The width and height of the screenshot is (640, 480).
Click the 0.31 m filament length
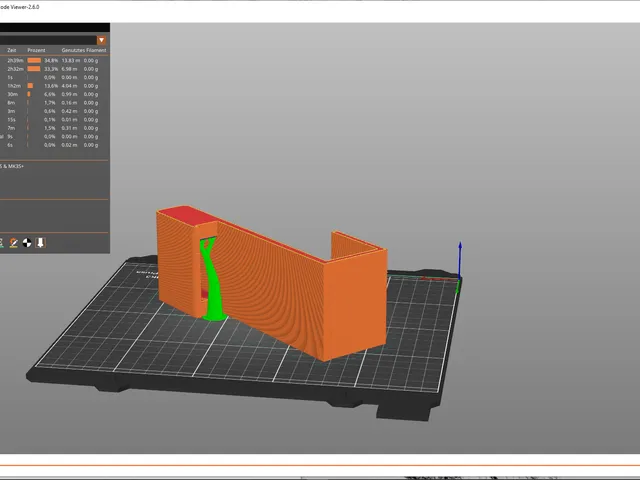point(69,128)
